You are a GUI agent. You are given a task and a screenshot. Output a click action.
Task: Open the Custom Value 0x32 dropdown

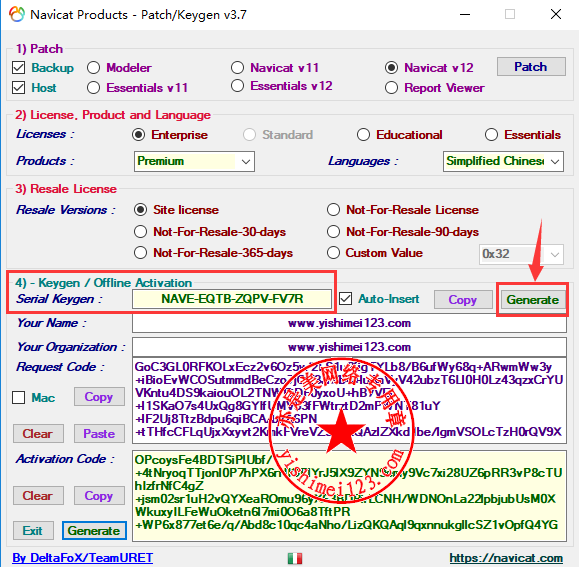tap(521, 254)
